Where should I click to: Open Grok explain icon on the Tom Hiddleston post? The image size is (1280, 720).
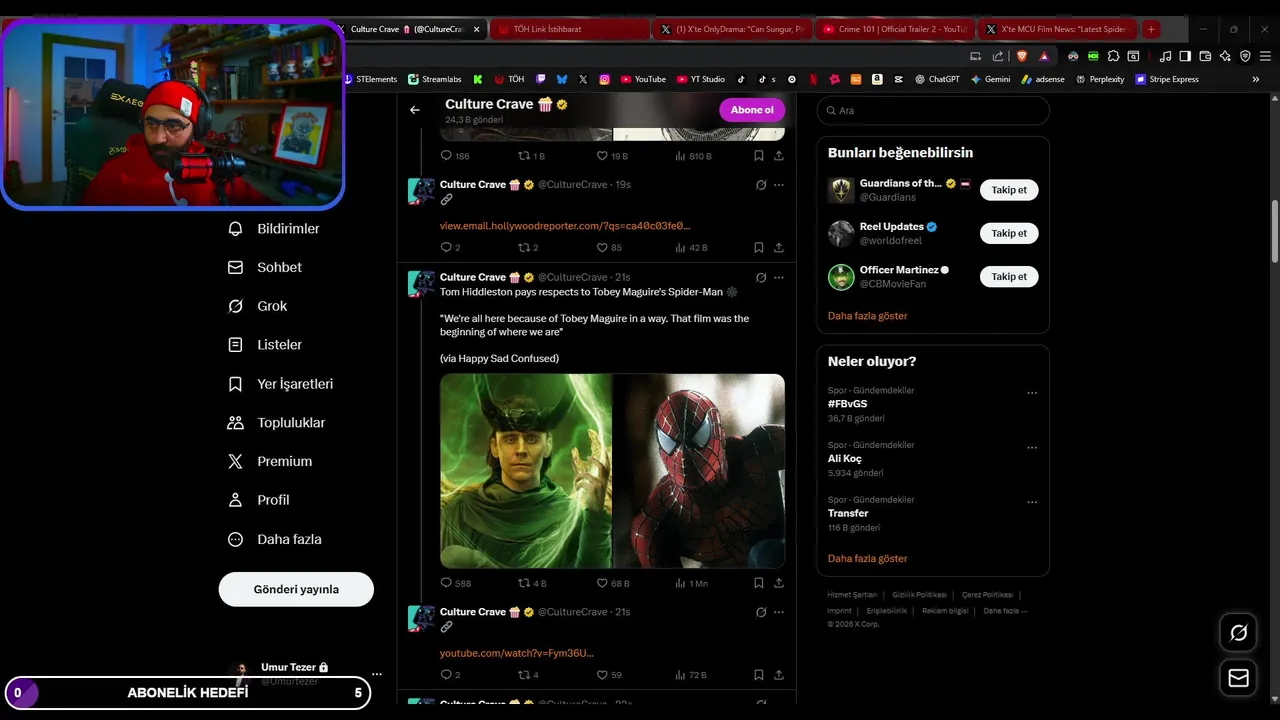click(x=761, y=277)
